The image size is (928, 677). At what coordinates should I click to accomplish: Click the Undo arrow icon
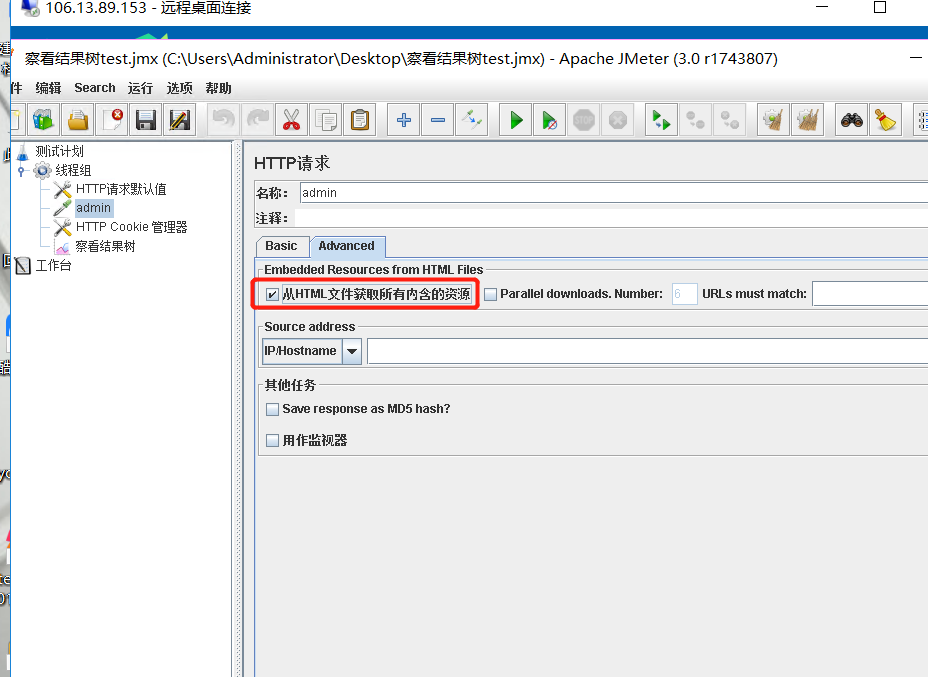click(x=224, y=120)
